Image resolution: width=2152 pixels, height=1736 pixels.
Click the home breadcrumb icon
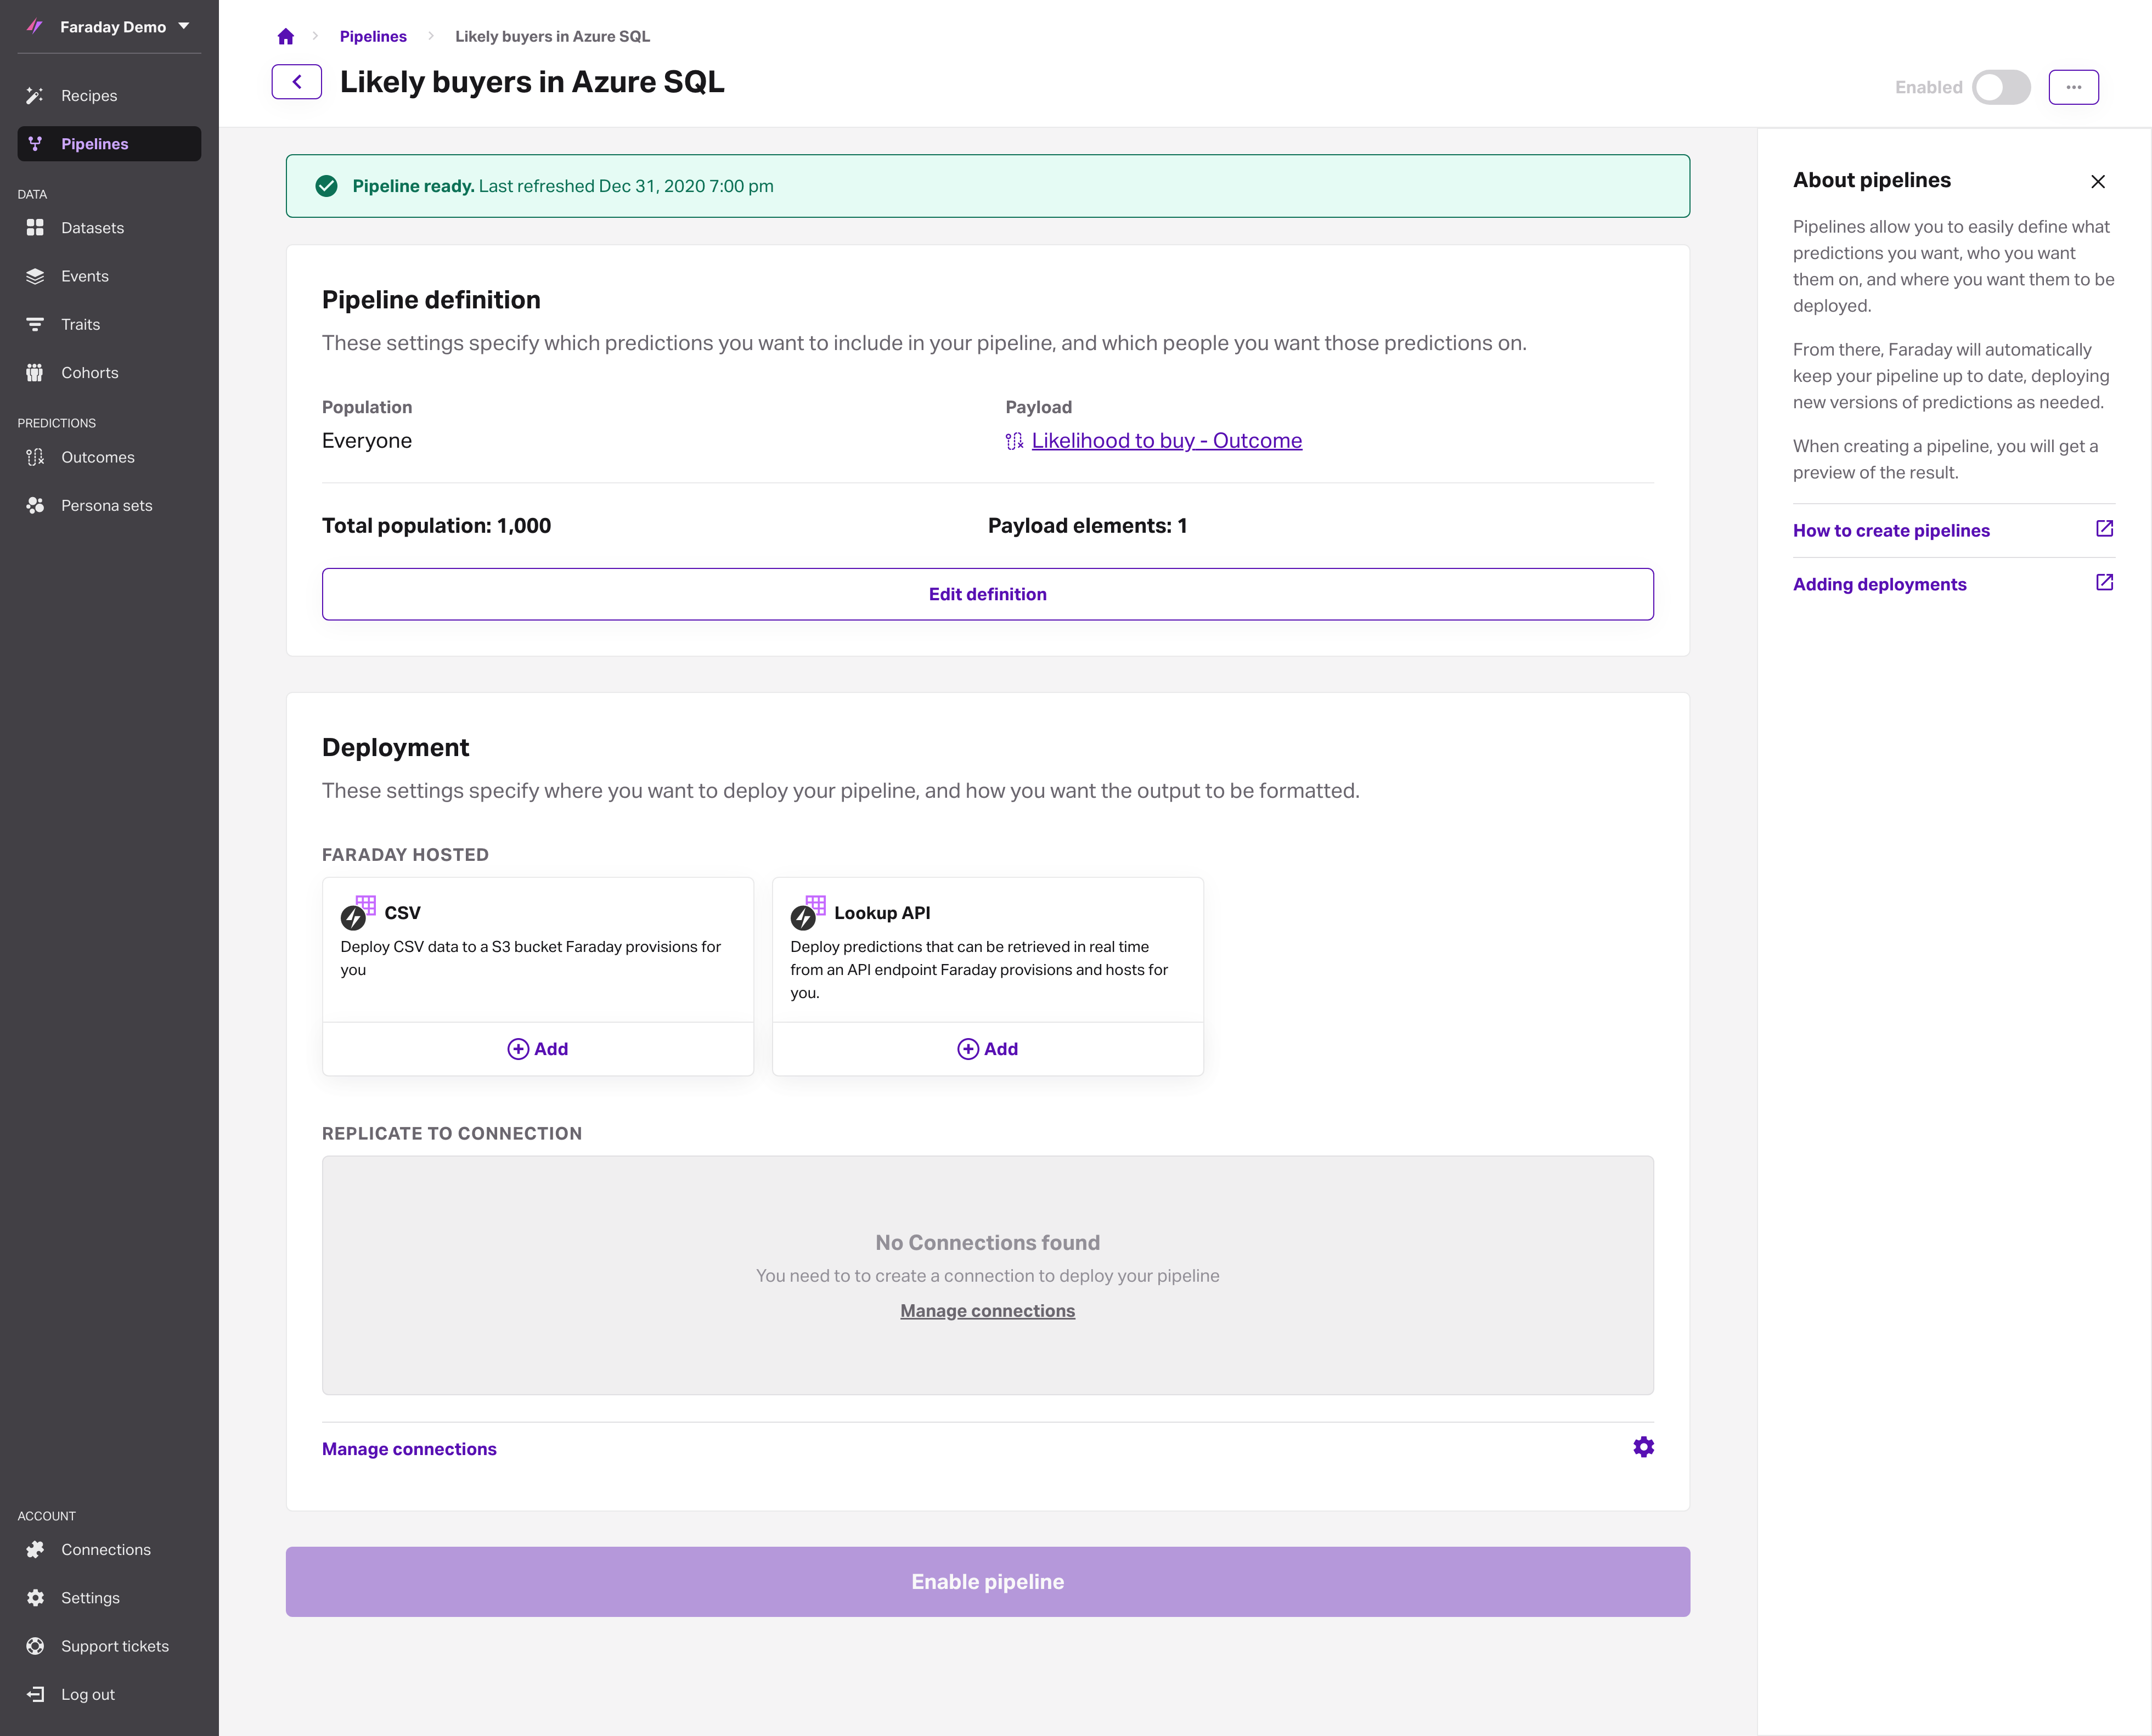point(286,36)
